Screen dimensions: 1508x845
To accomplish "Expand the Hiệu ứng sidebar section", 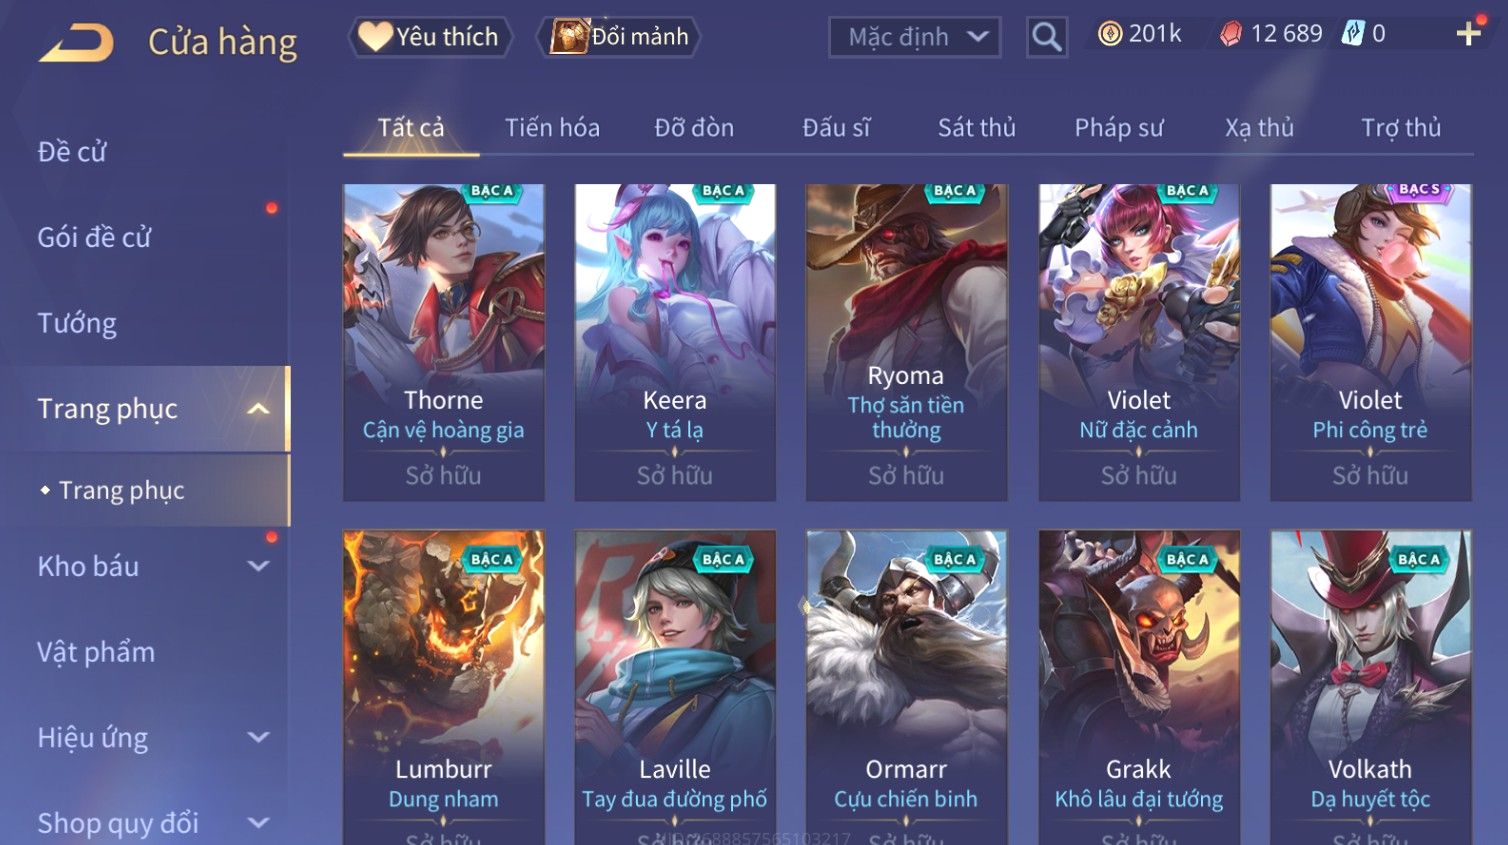I will pyautogui.click(x=258, y=738).
